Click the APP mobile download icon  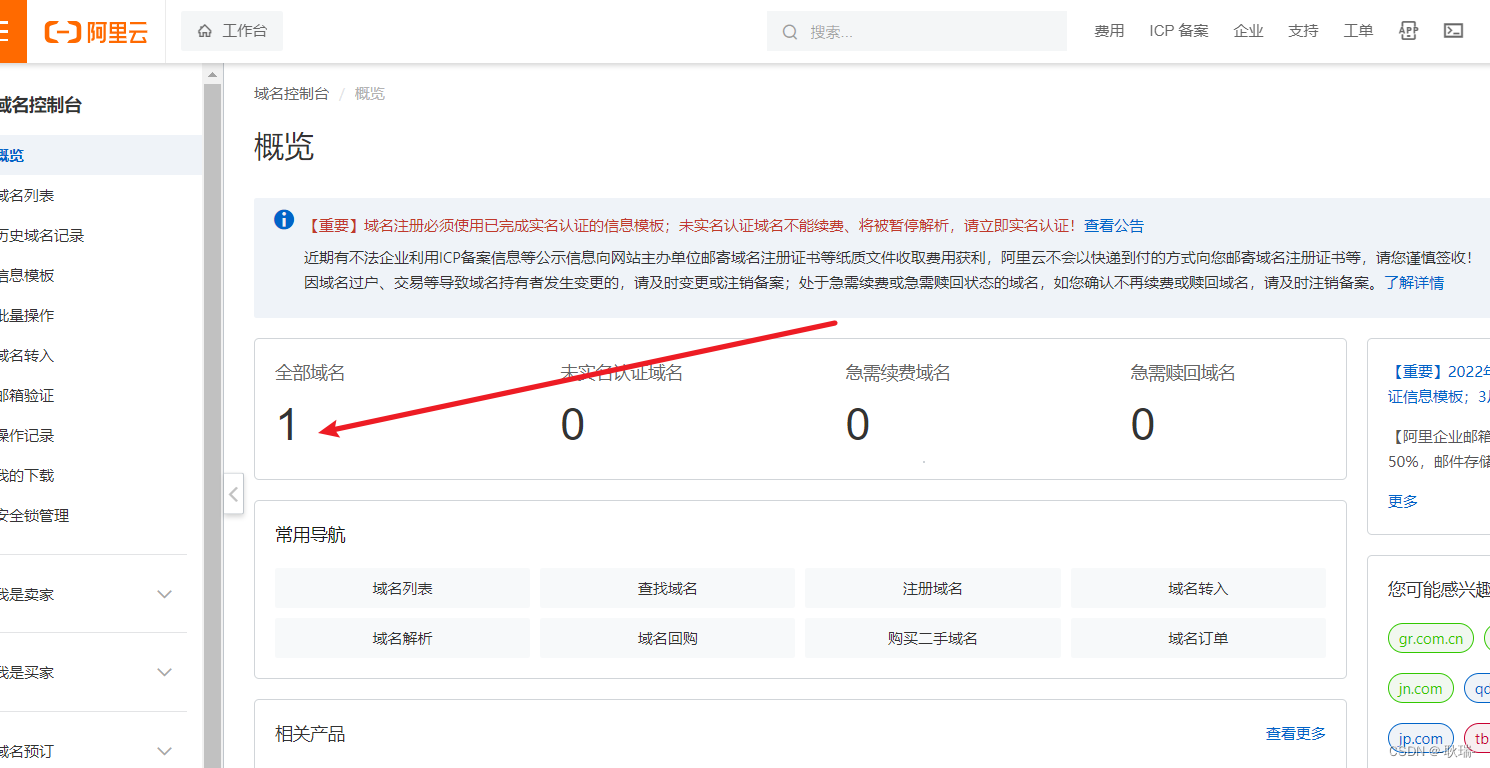click(1408, 31)
